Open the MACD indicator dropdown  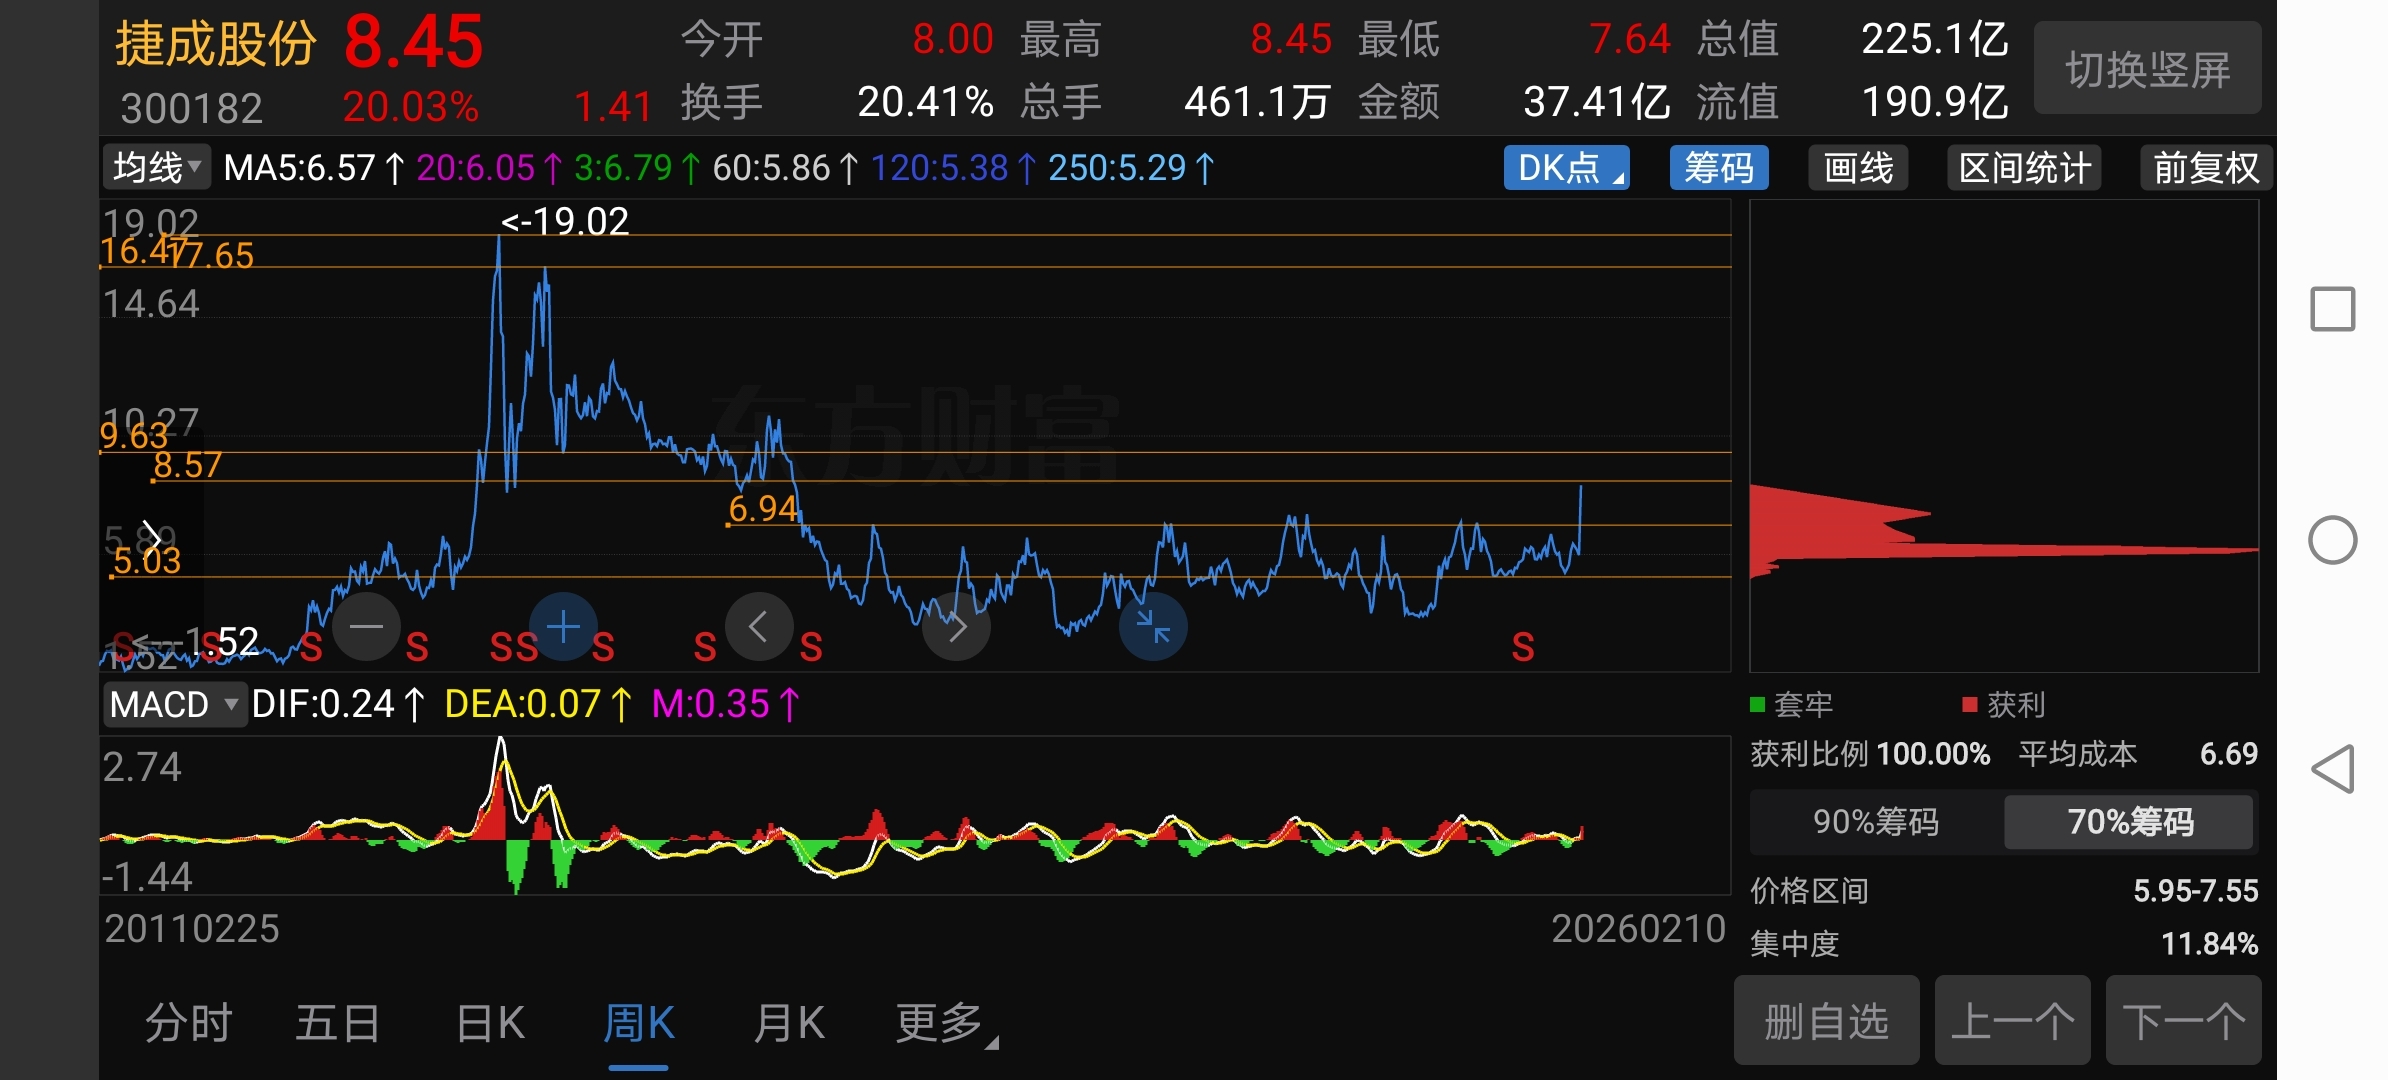174,705
